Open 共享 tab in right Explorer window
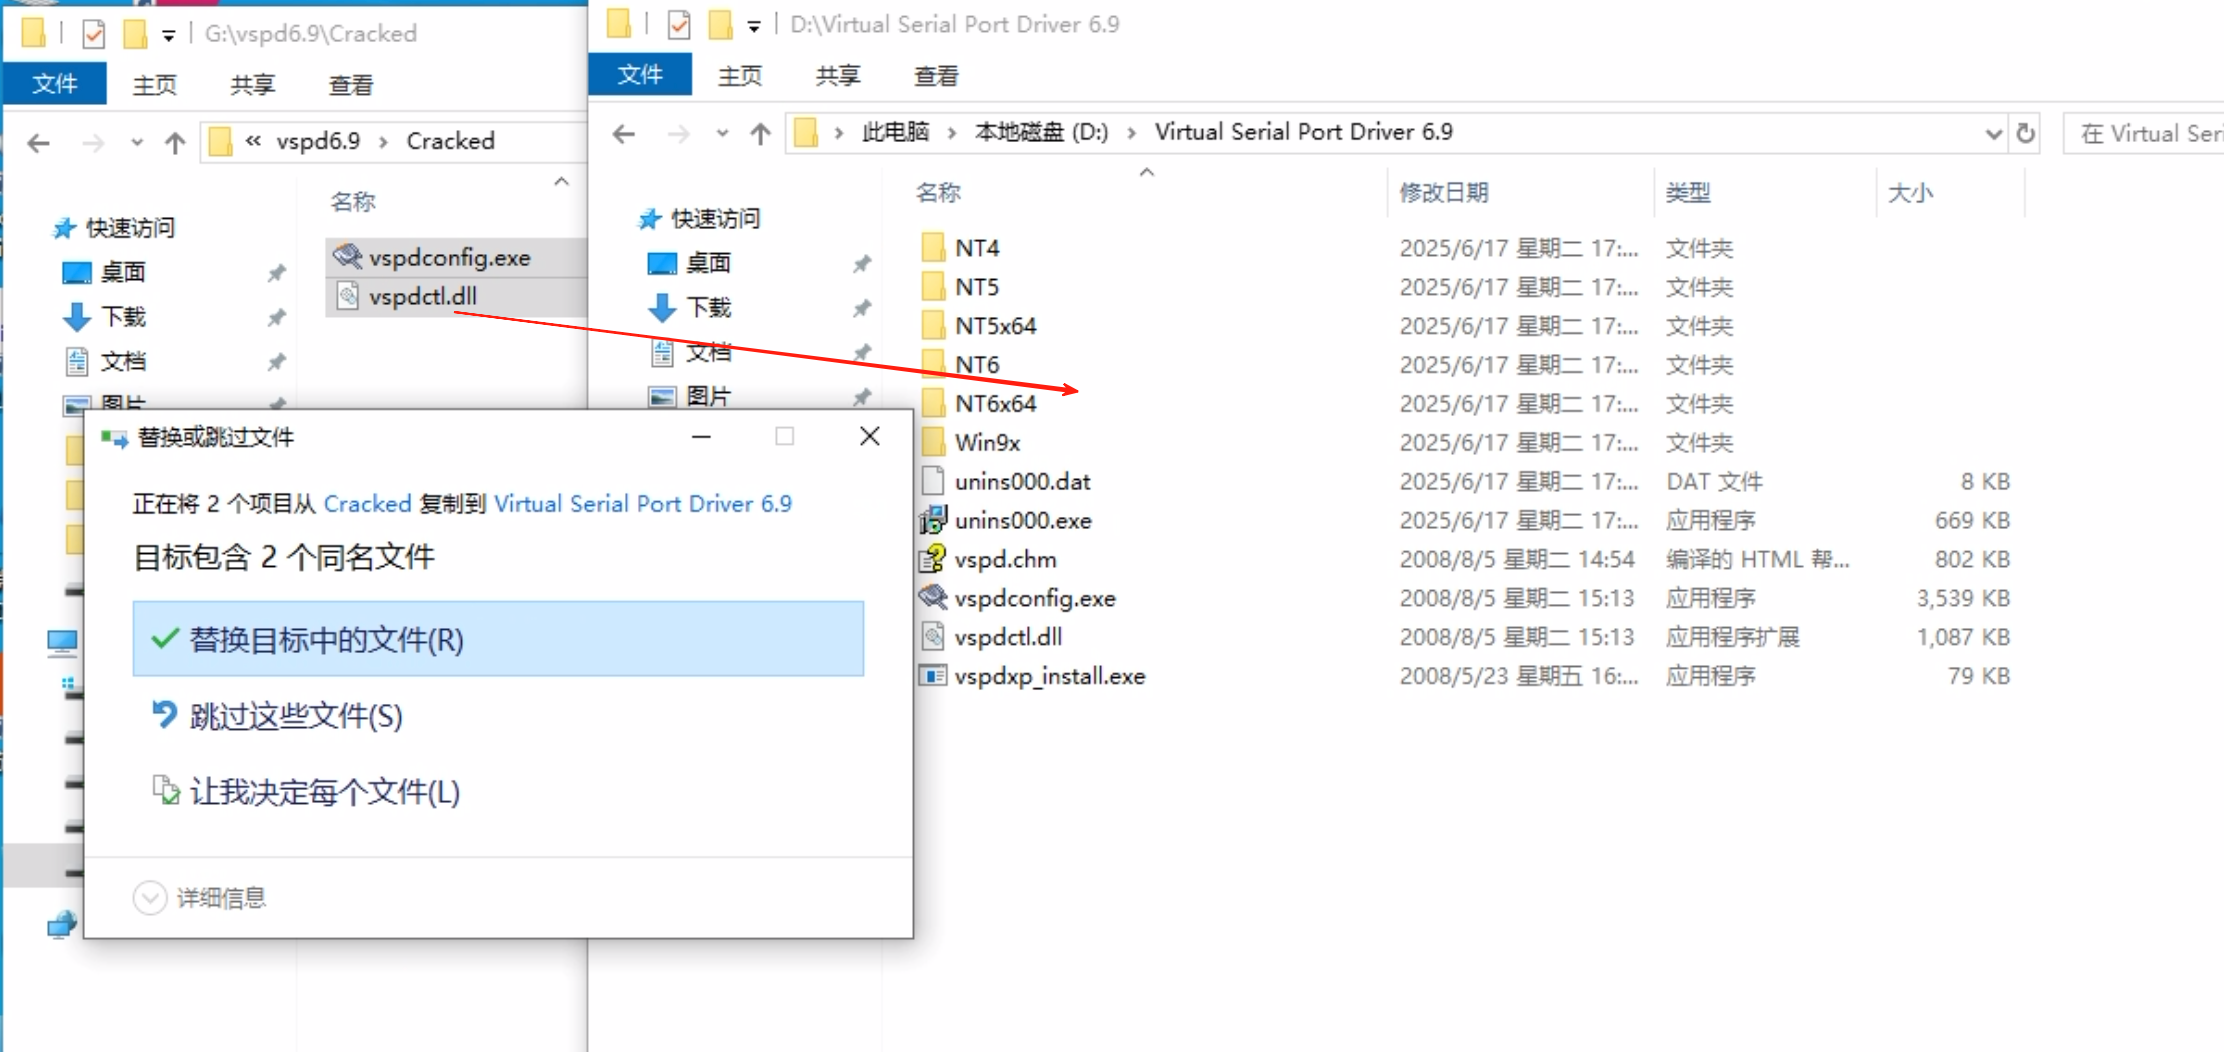Image resolution: width=2224 pixels, height=1052 pixels. (838, 76)
